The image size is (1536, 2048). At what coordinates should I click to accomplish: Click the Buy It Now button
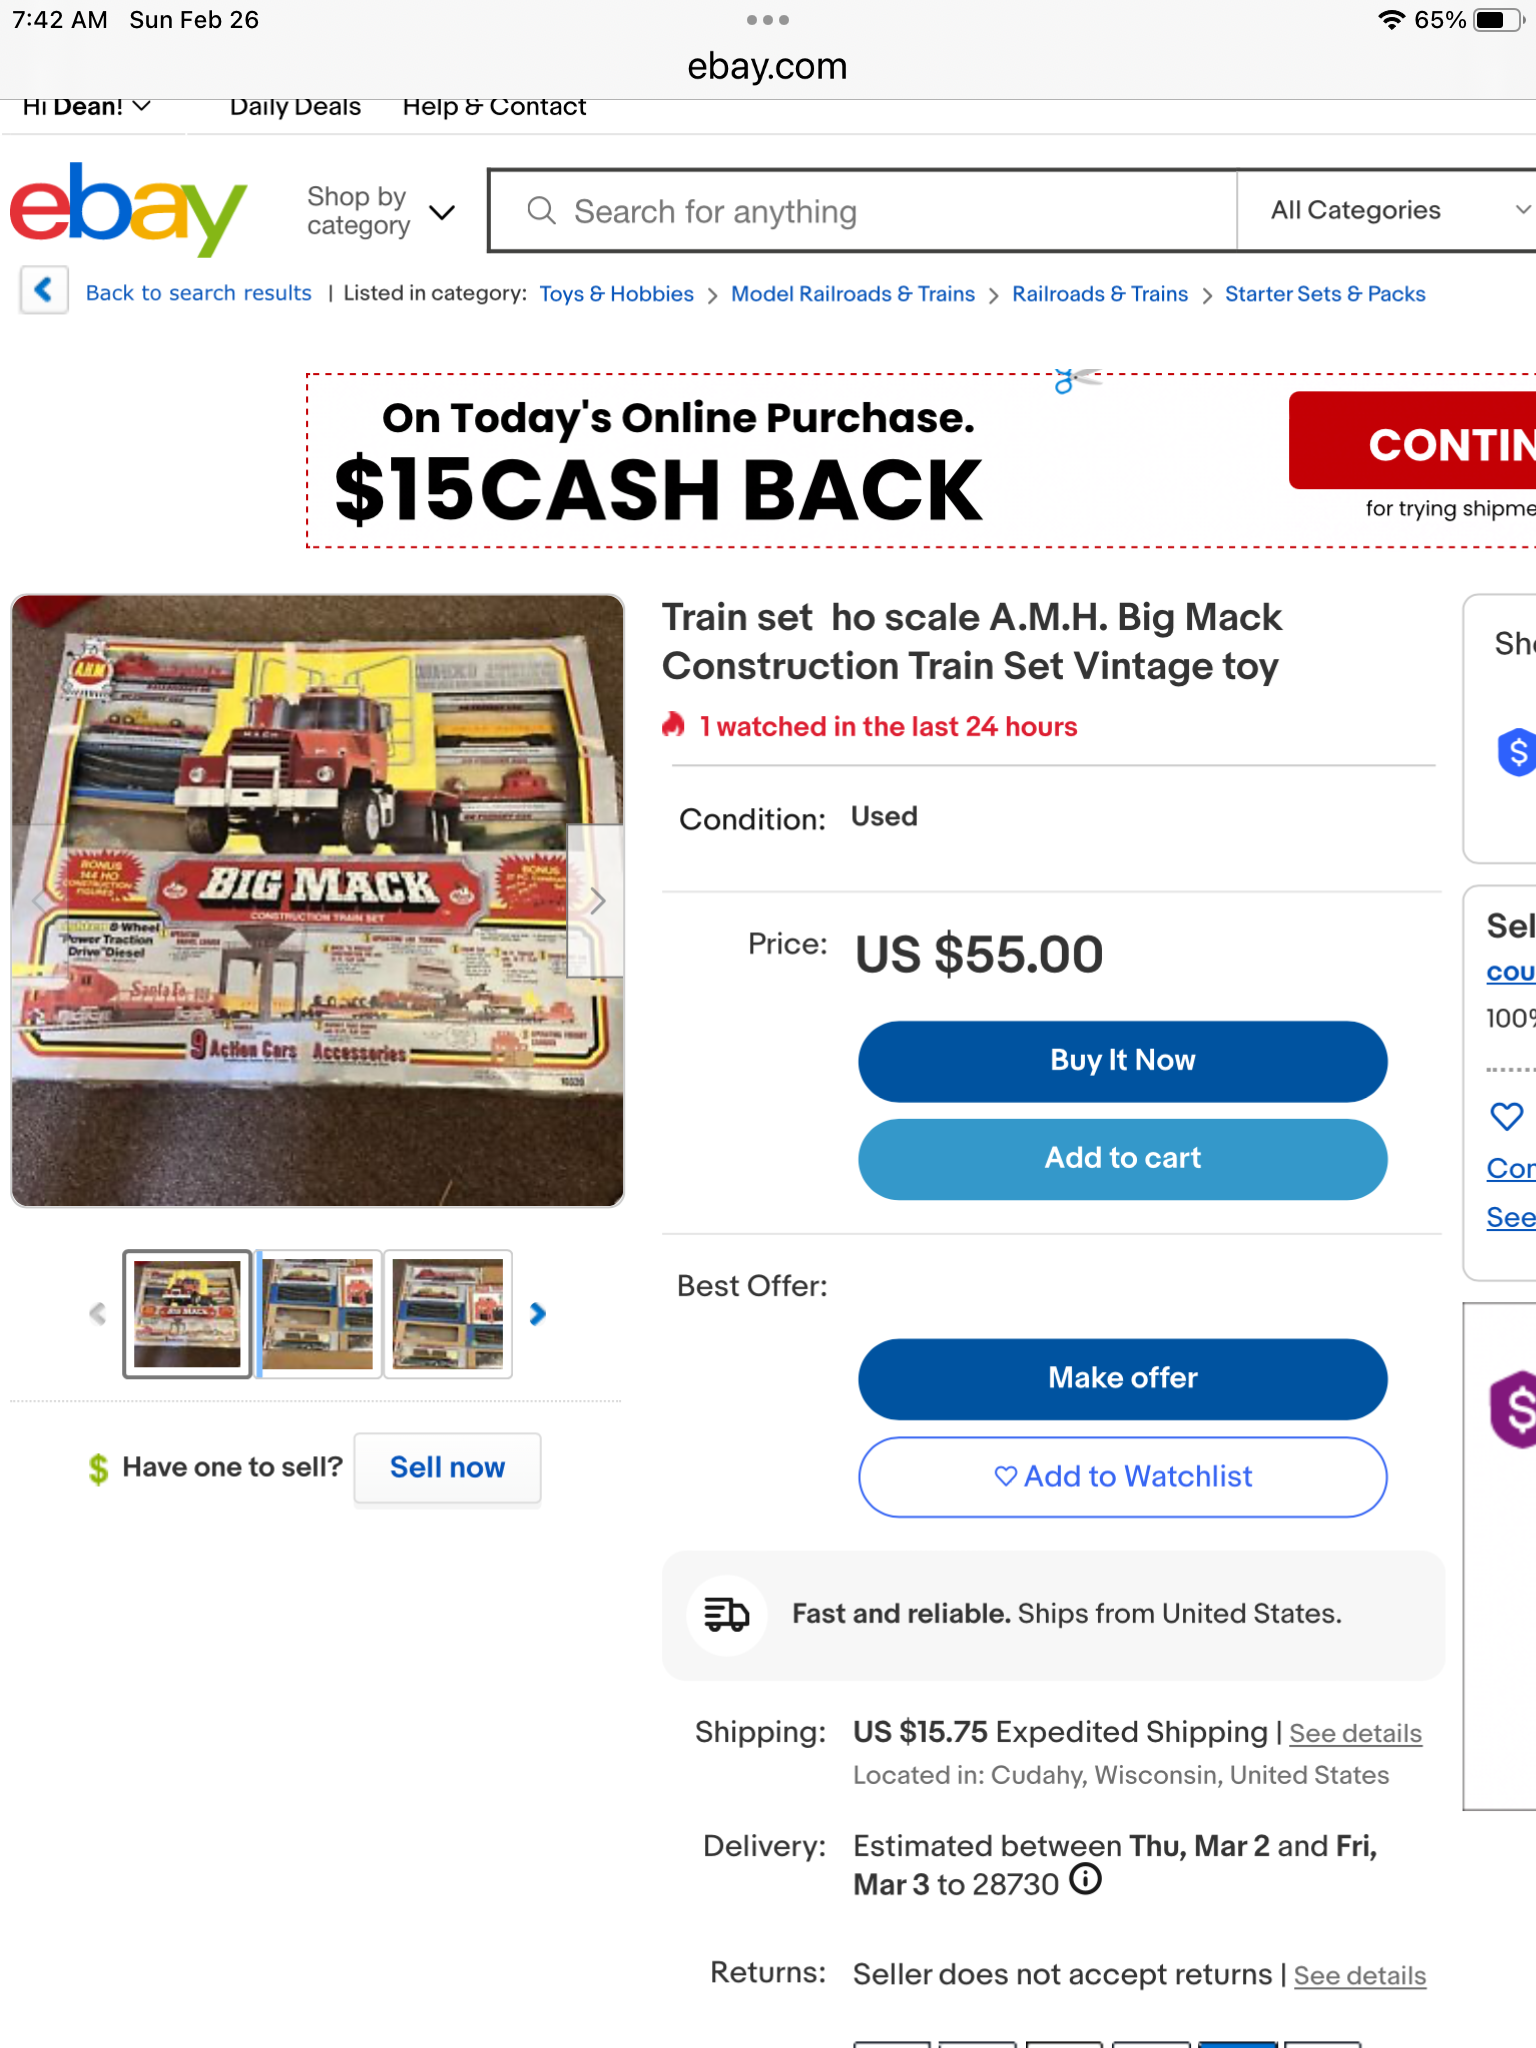pyautogui.click(x=1122, y=1061)
